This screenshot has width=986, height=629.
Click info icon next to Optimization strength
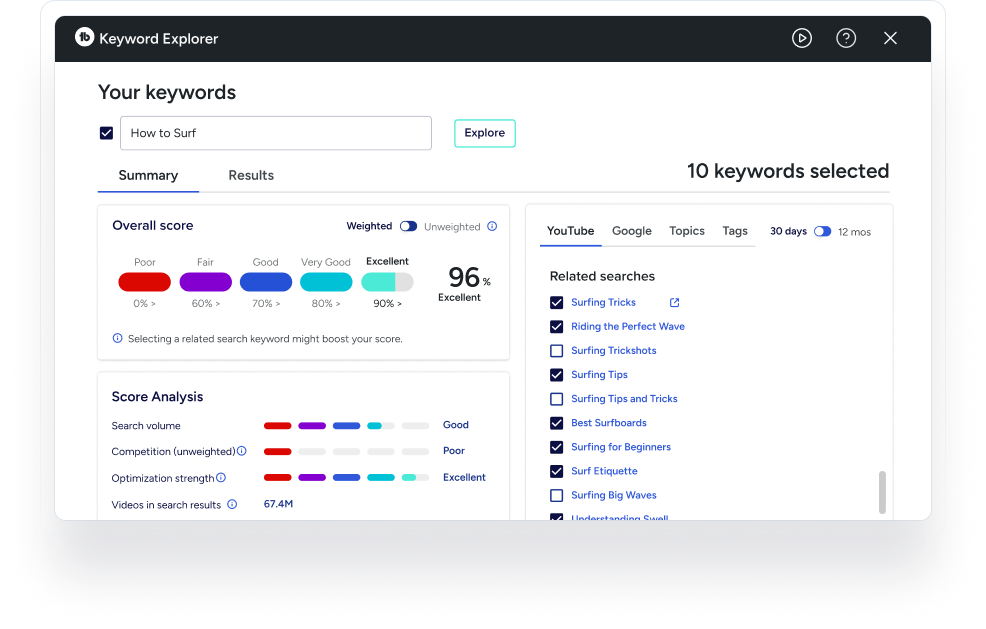221,478
